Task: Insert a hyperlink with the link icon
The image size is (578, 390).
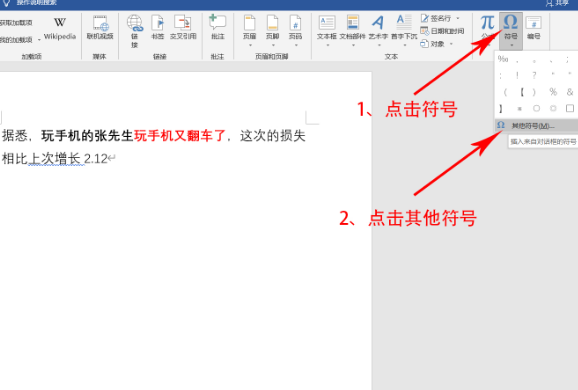Action: click(x=135, y=31)
